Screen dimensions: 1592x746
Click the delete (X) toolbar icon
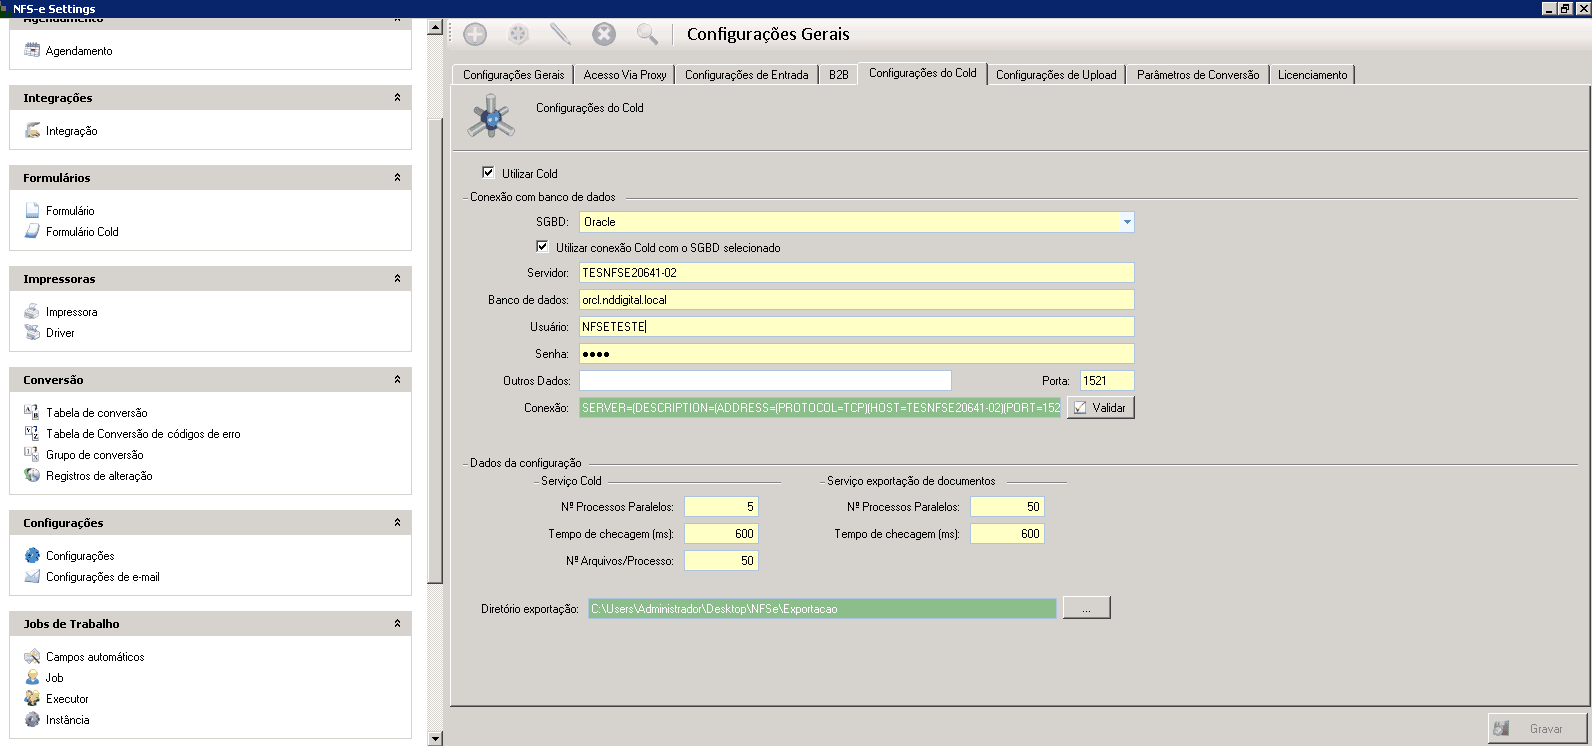click(x=604, y=35)
